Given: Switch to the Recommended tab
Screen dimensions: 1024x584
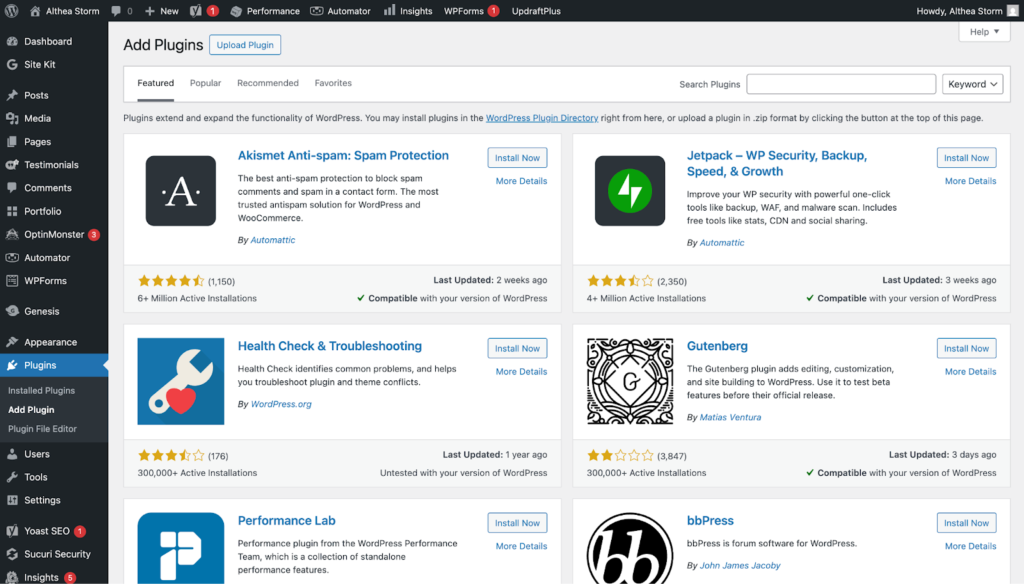Looking at the screenshot, I should 267,83.
